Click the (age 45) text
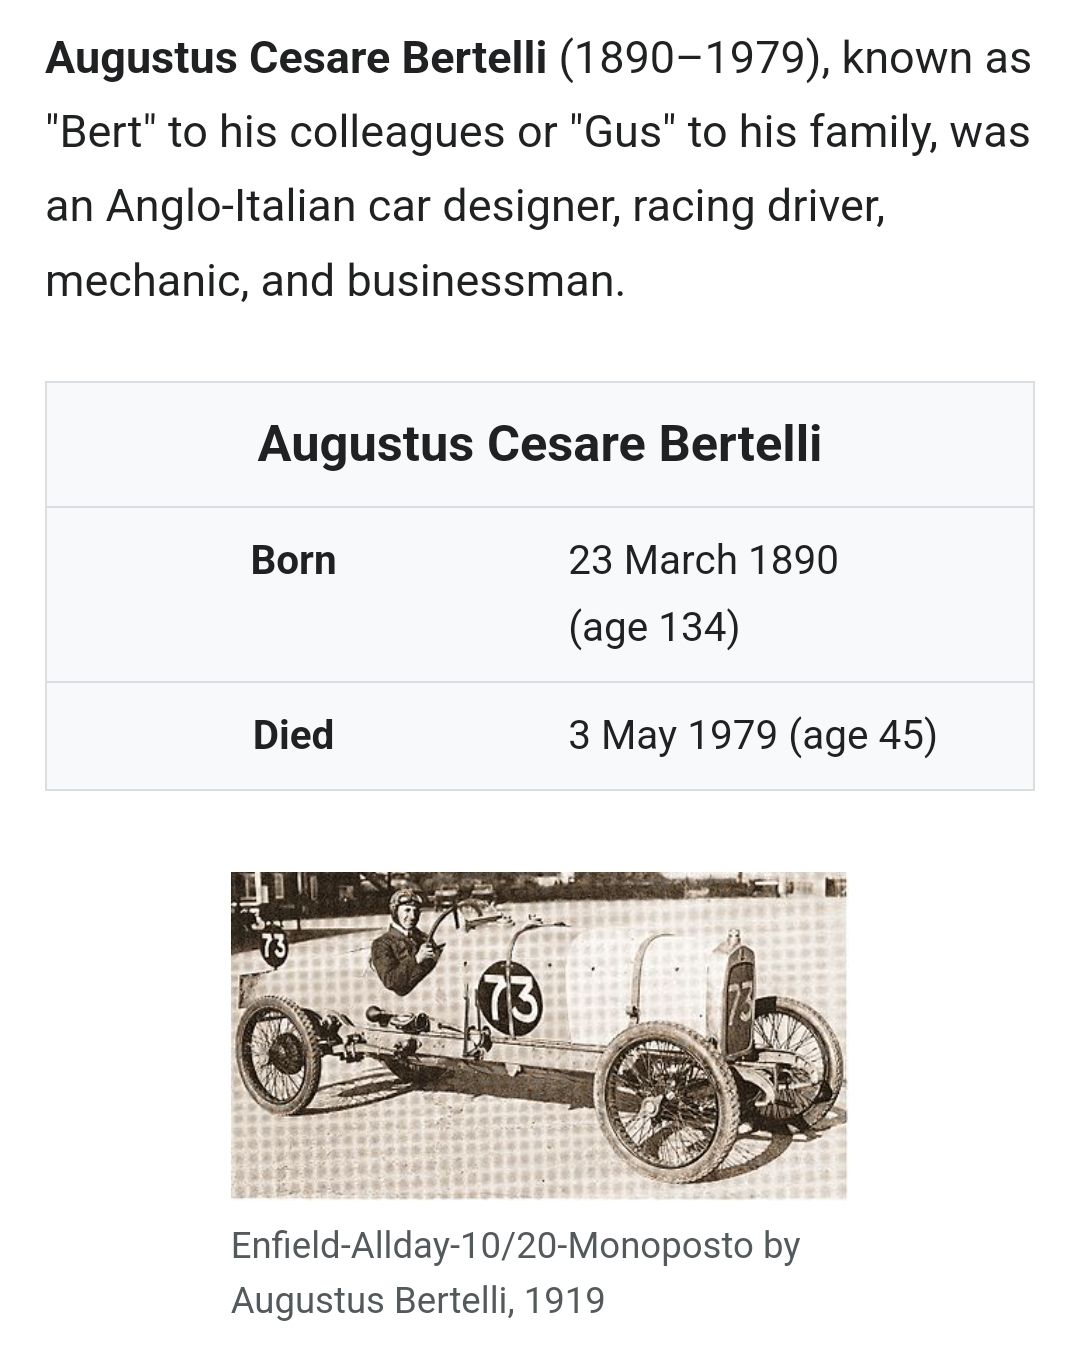 click(862, 735)
